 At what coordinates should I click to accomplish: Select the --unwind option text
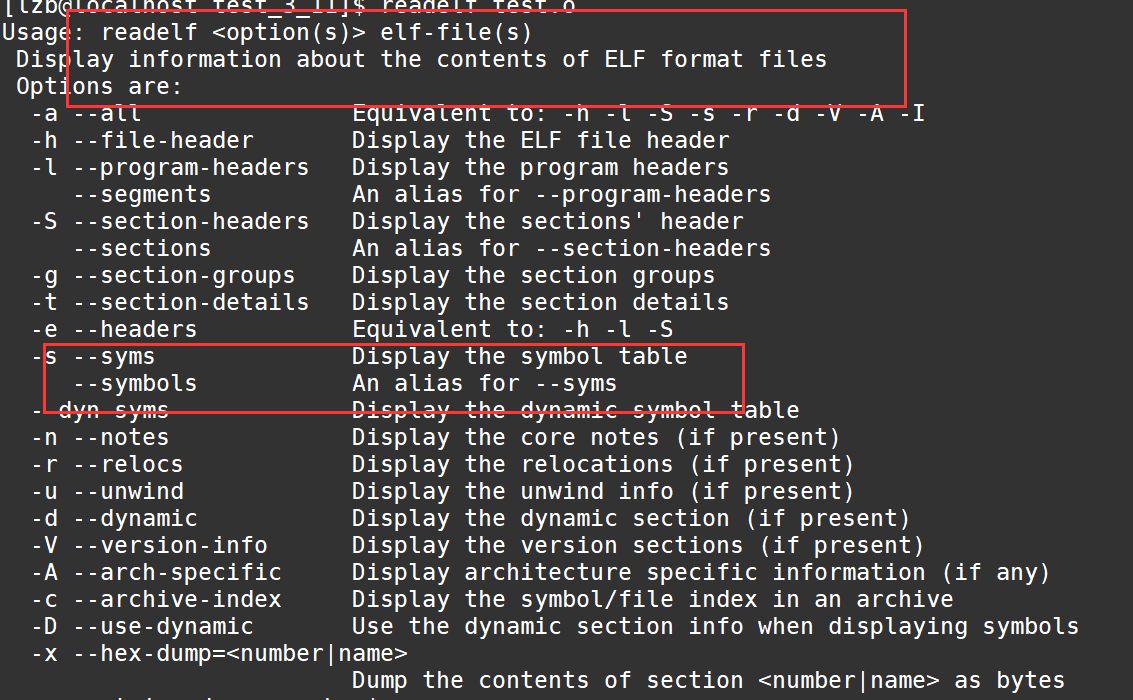click(127, 491)
